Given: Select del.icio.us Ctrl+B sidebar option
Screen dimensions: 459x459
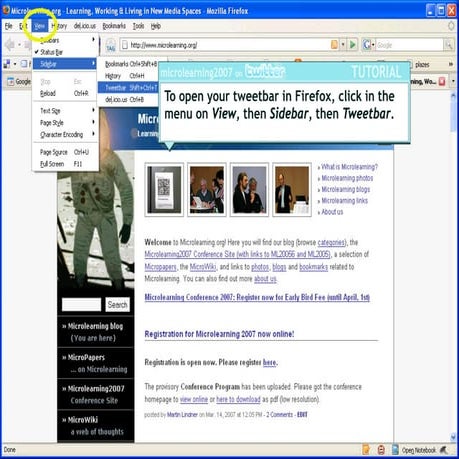Looking at the screenshot, I should pyautogui.click(x=129, y=99).
